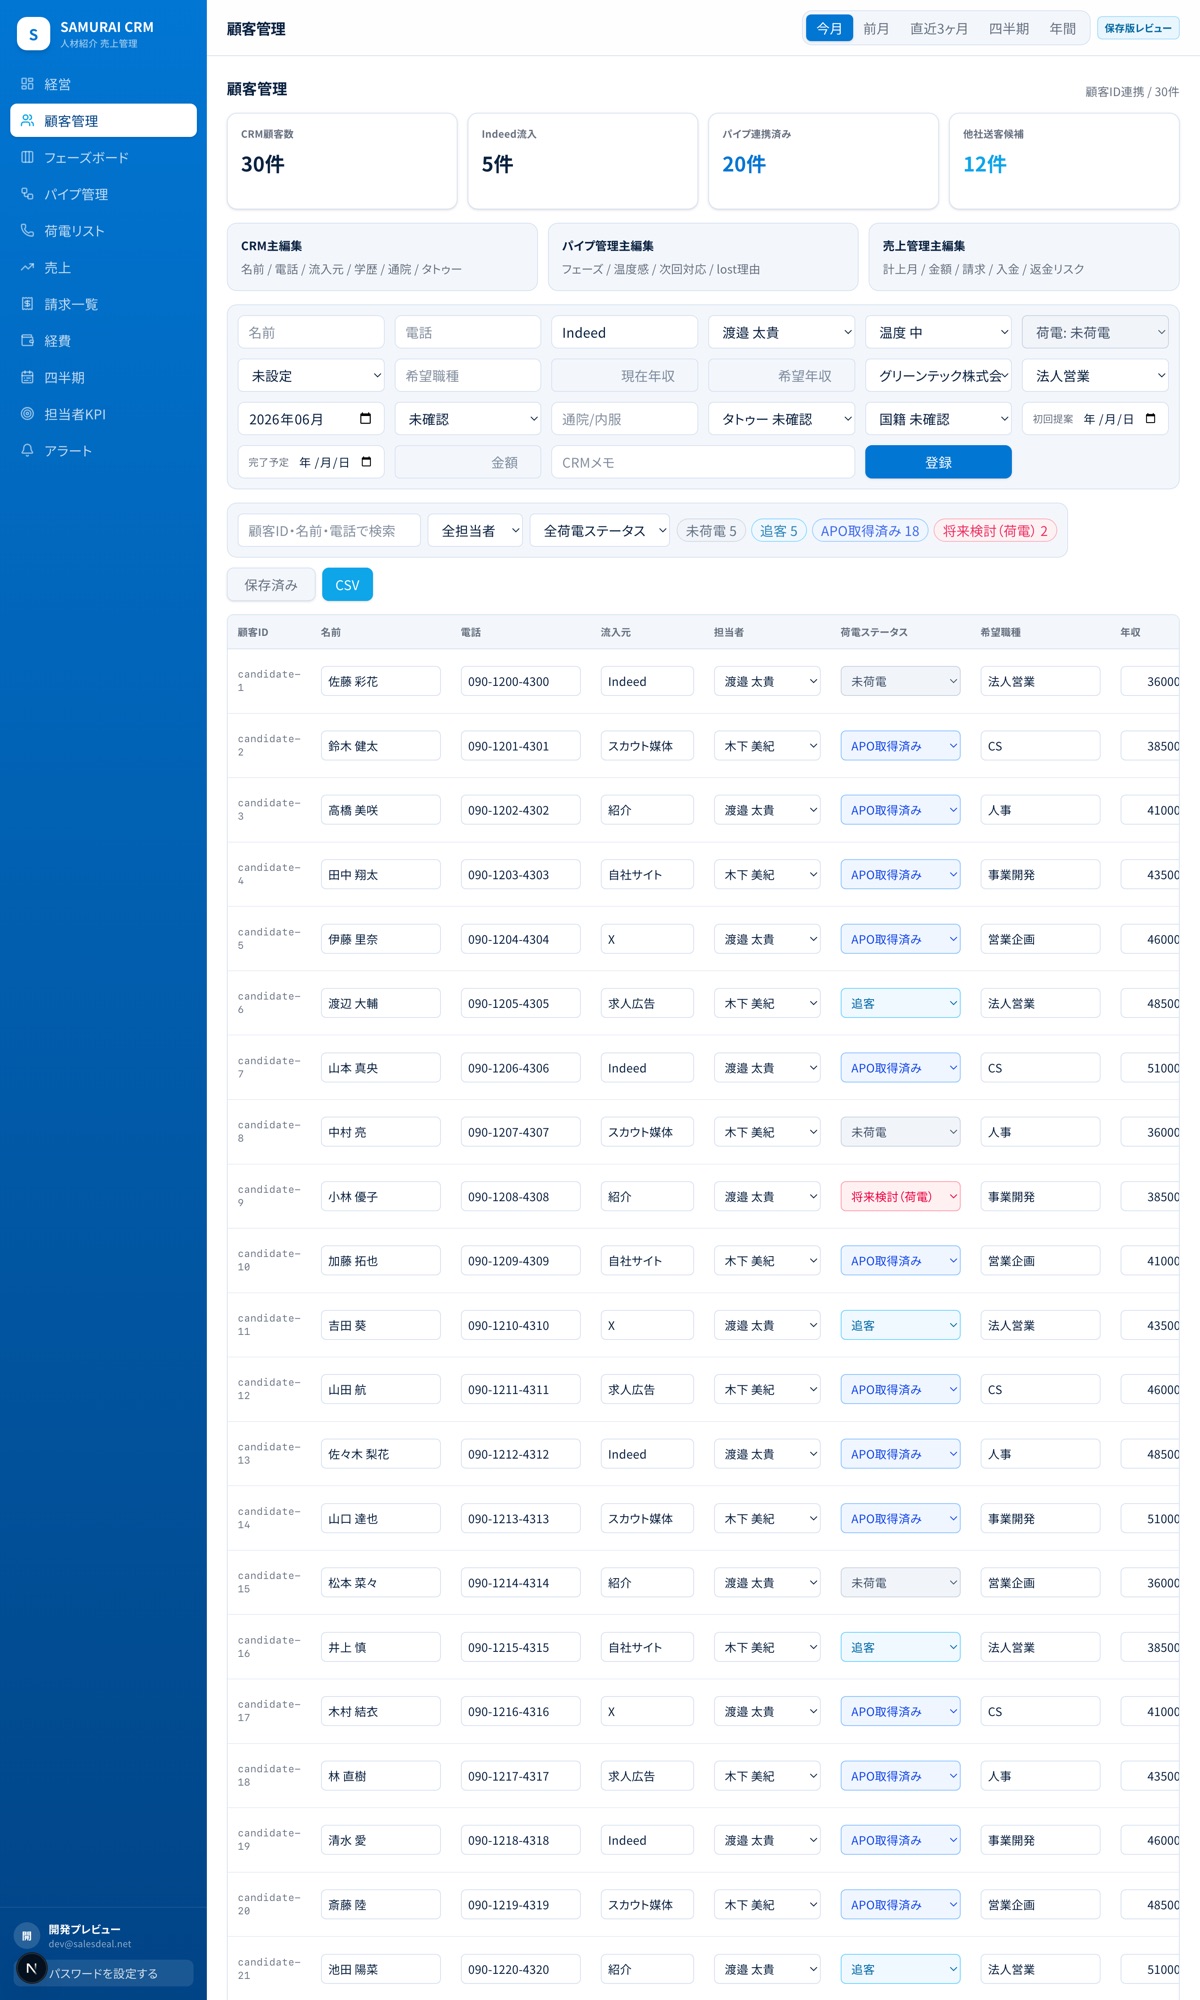Click the 保存済み button
The width and height of the screenshot is (1200, 2000).
pos(271,585)
